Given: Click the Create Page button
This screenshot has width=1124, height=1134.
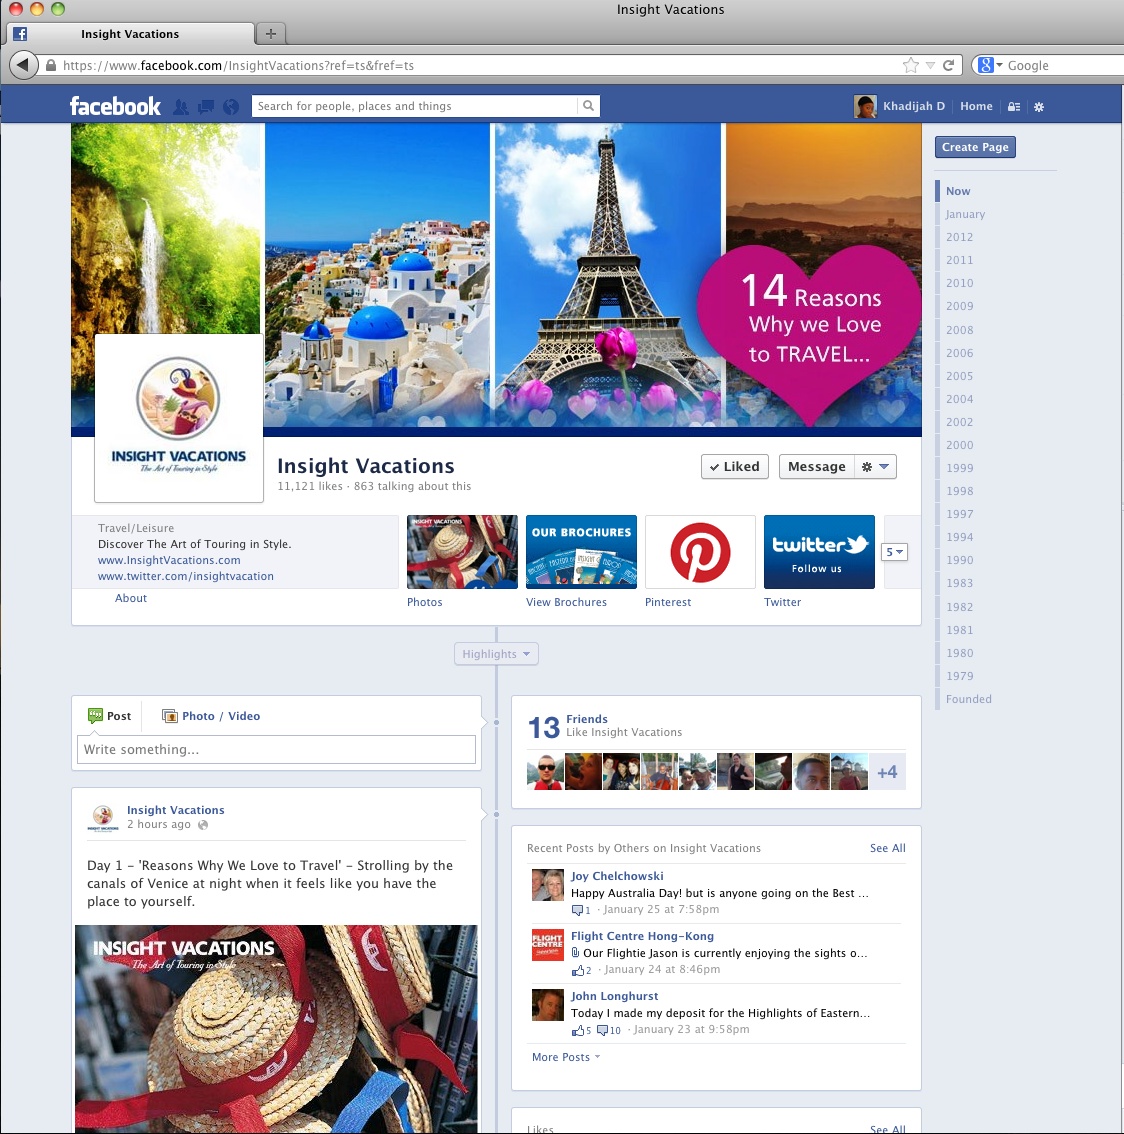Looking at the screenshot, I should click(x=975, y=147).
